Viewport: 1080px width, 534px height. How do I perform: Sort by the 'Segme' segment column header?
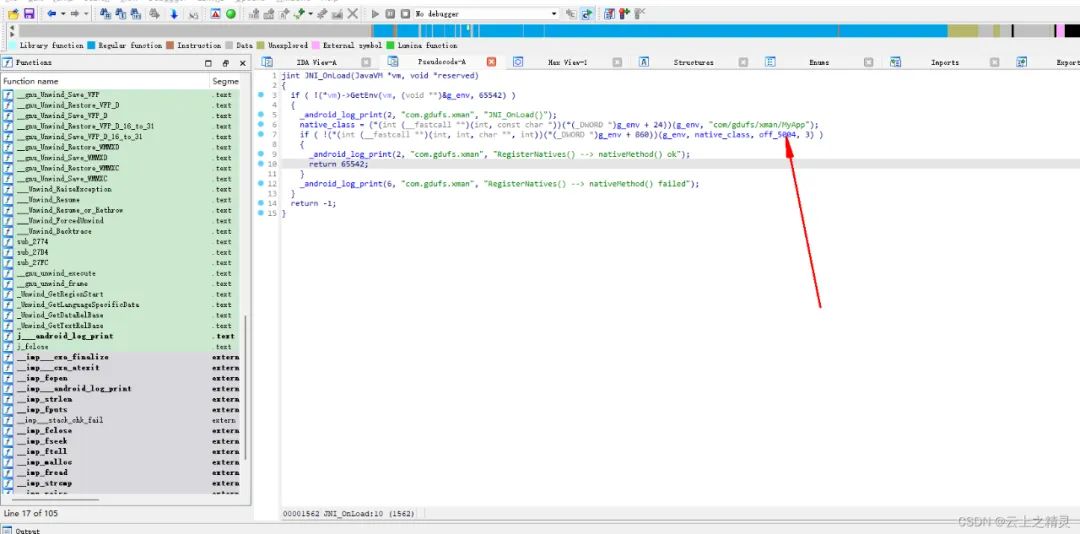click(x=226, y=81)
